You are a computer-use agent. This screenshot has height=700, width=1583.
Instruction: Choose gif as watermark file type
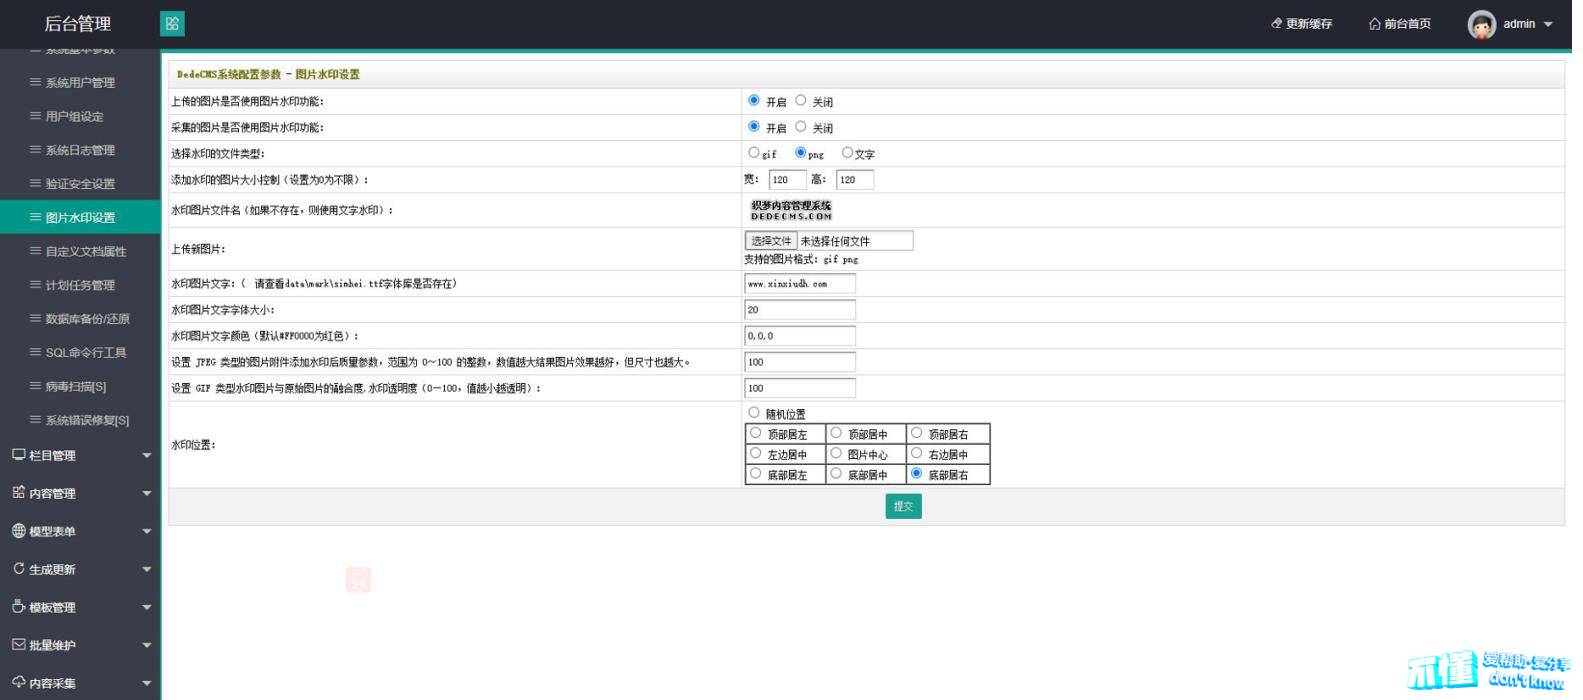[x=754, y=153]
